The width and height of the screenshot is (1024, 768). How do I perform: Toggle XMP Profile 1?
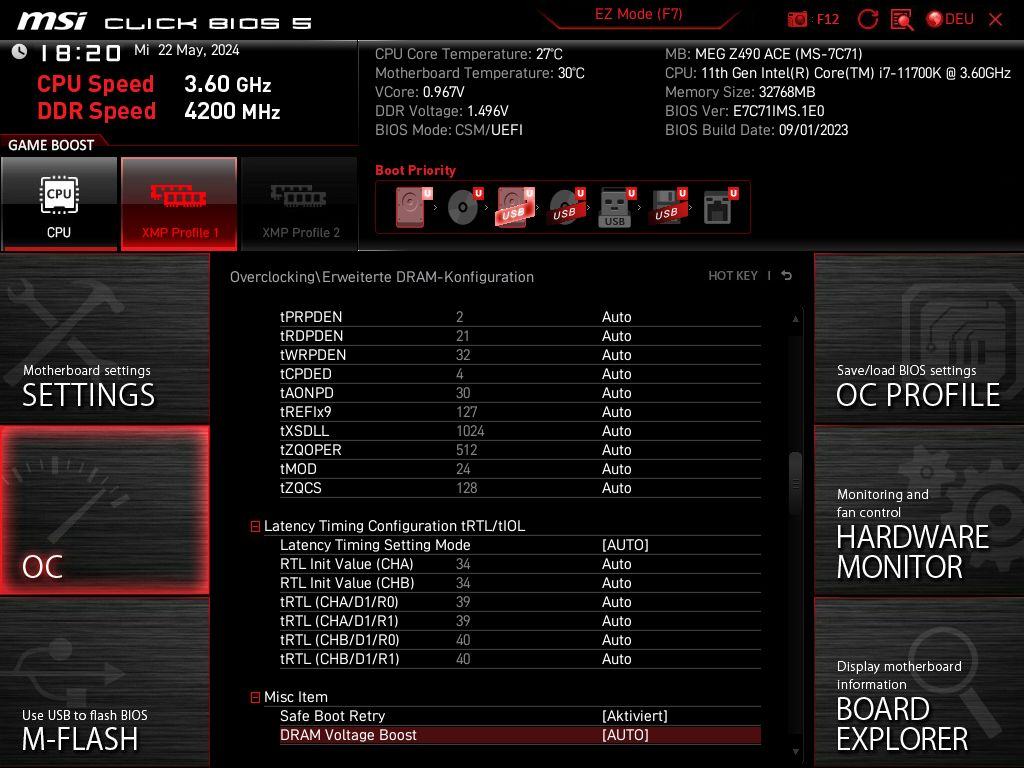tap(179, 204)
